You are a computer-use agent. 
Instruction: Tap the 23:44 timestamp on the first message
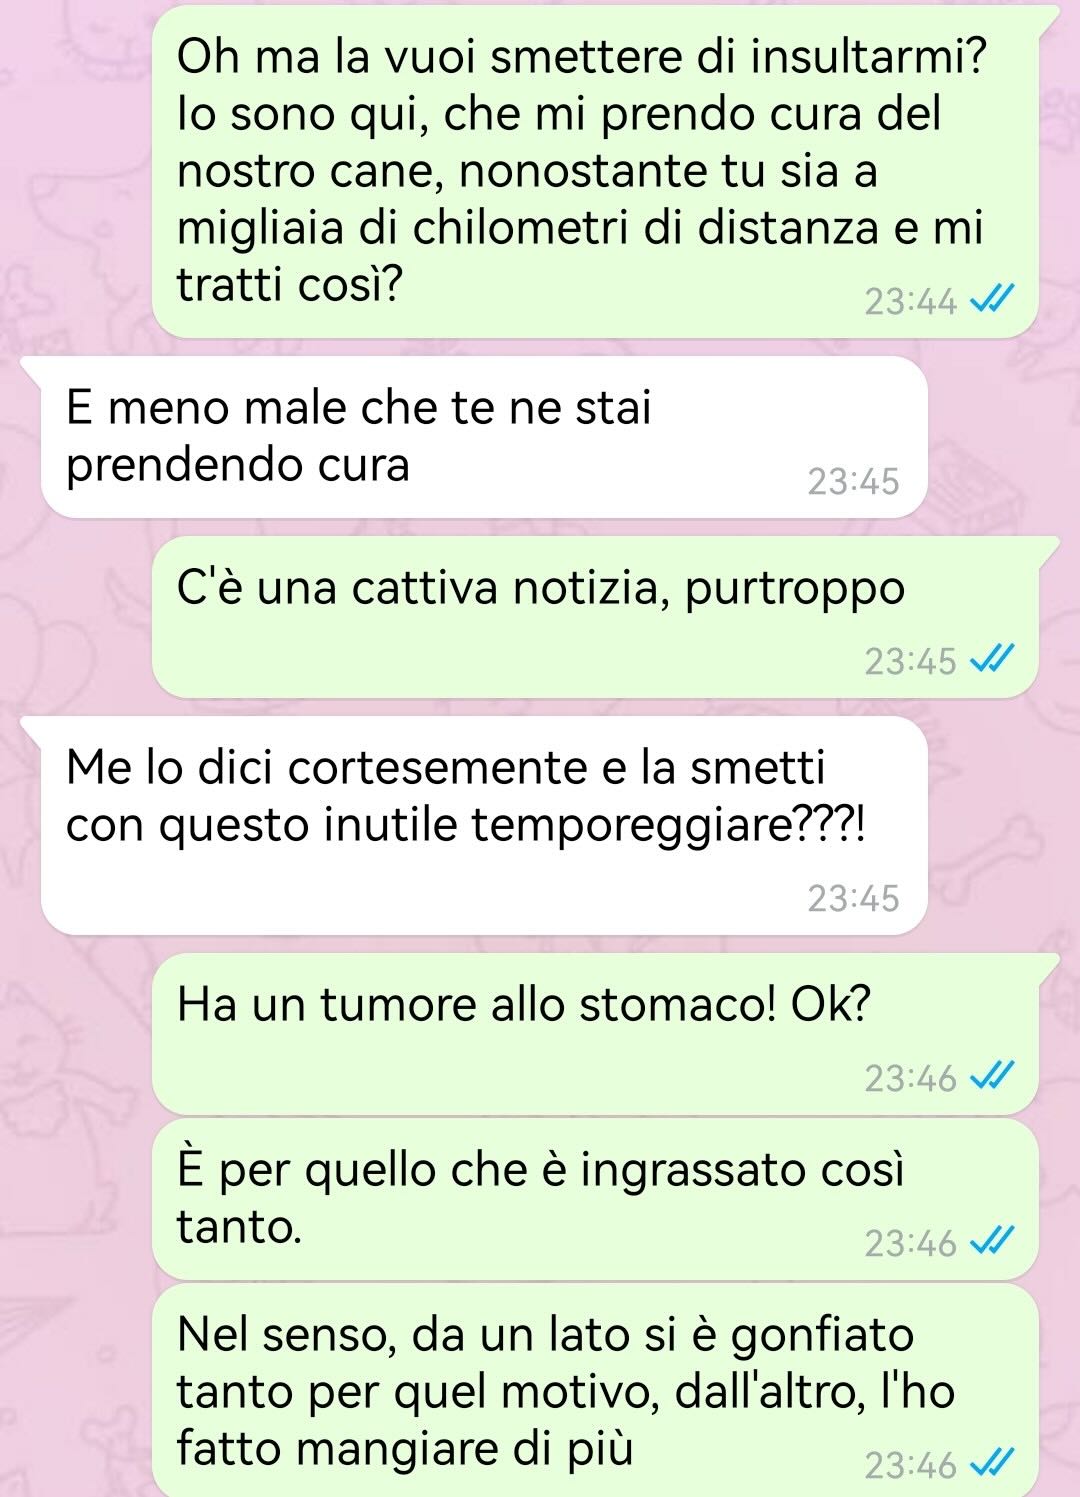click(x=910, y=301)
